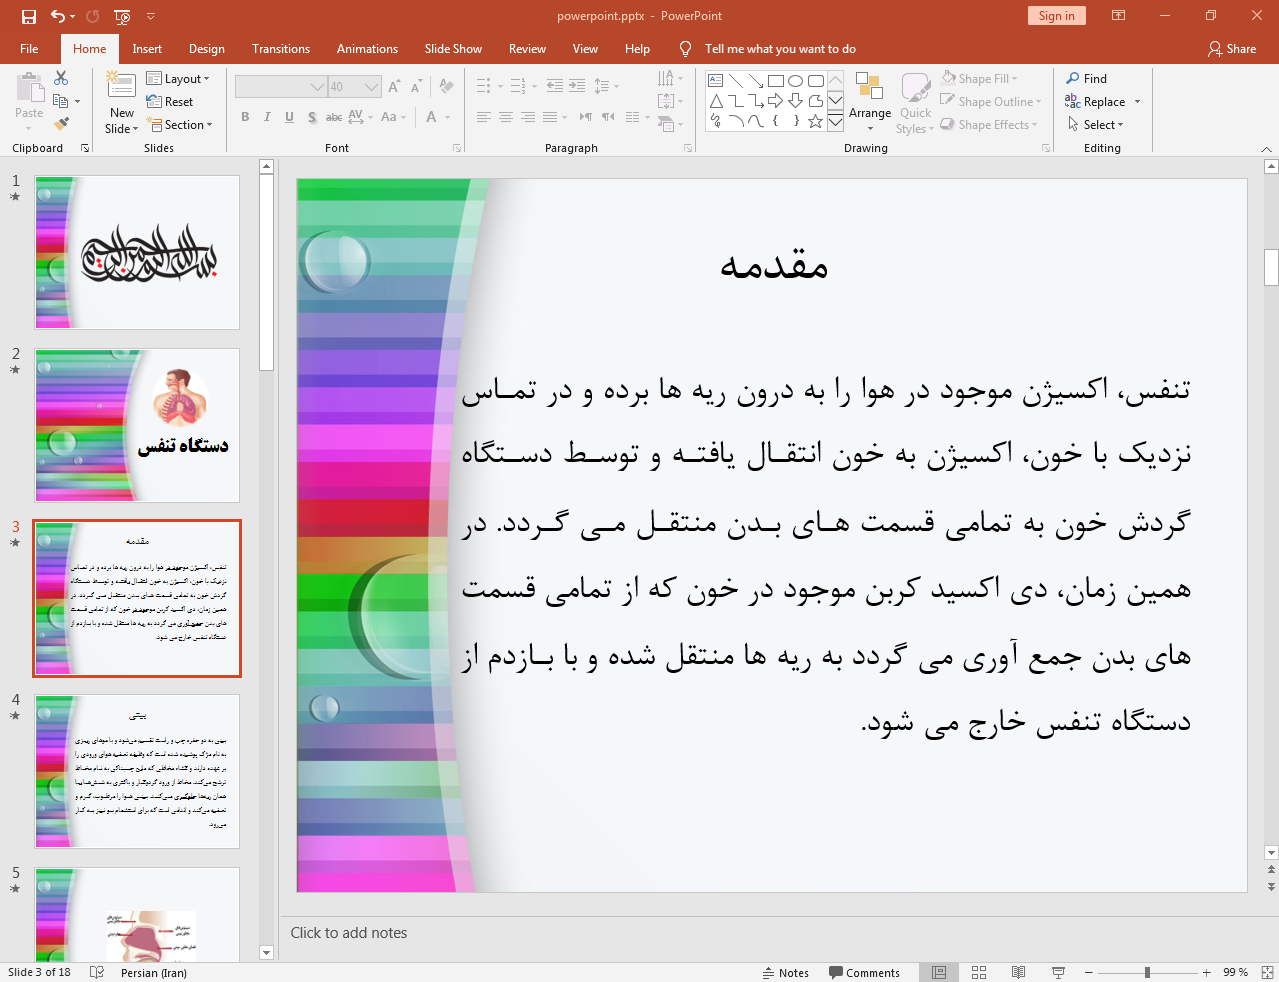Open the Select dropdown in Editing
This screenshot has height=982, width=1279.
[1096, 125]
